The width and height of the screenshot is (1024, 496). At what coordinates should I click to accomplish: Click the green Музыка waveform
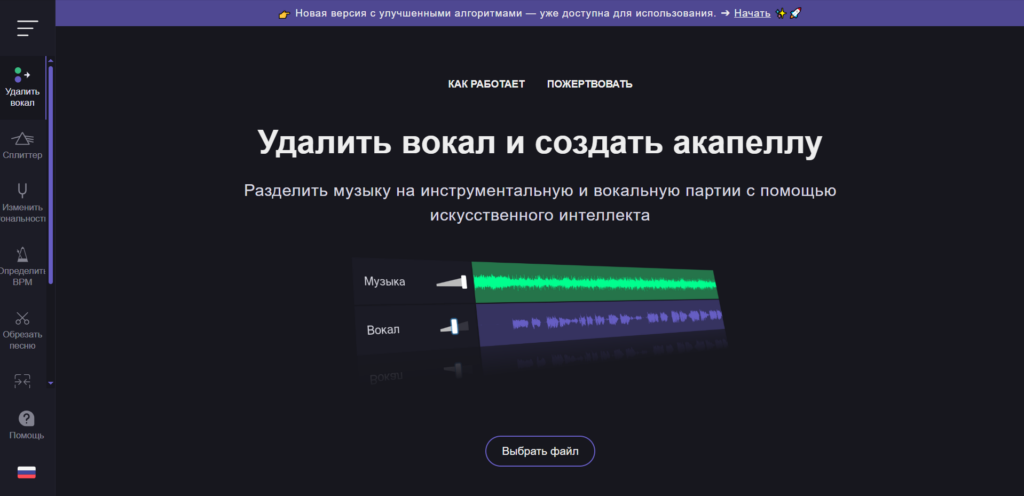tap(595, 283)
